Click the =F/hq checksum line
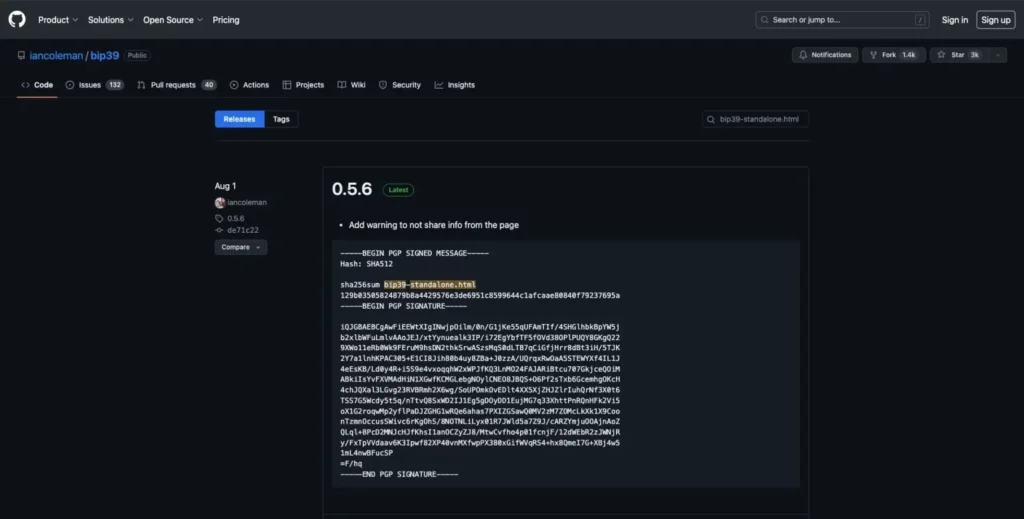The height and width of the screenshot is (519, 1024). coord(351,464)
